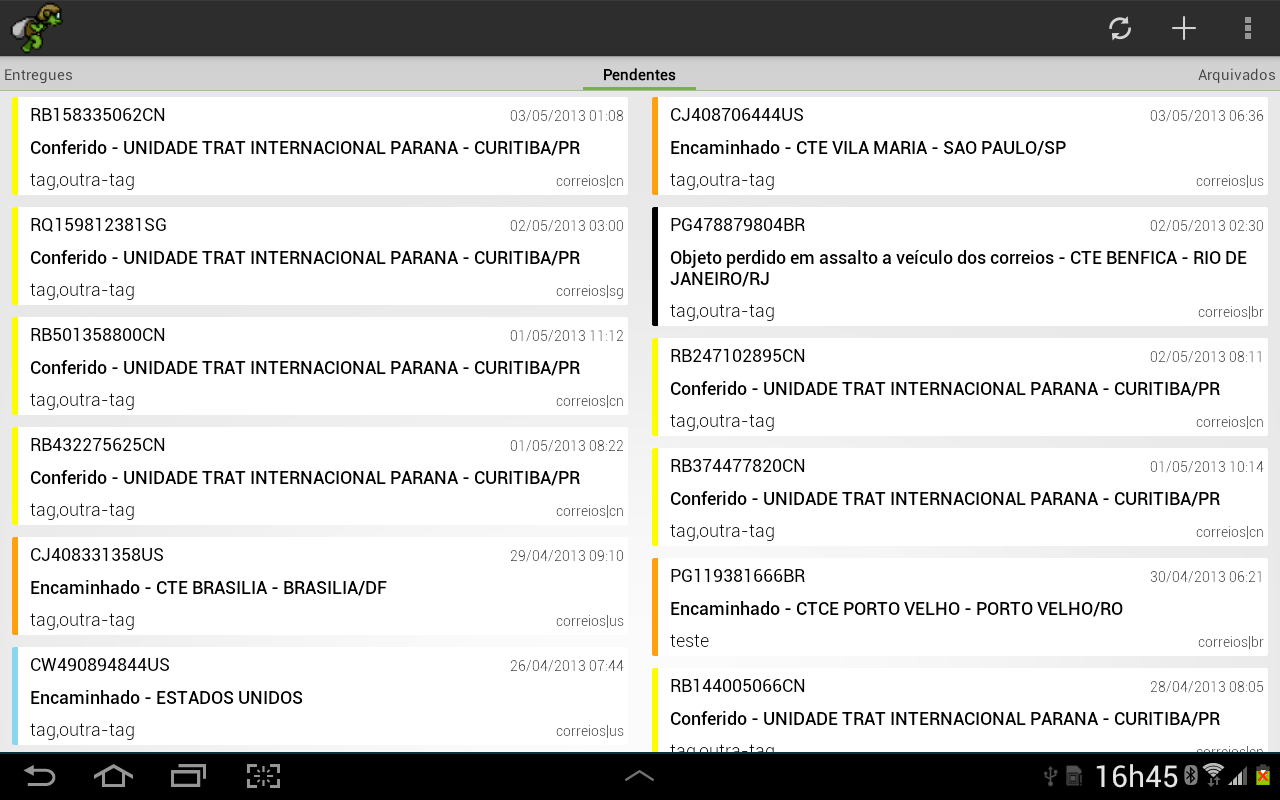
Task: Tap the Wi-Fi signal icon
Action: point(1213,775)
